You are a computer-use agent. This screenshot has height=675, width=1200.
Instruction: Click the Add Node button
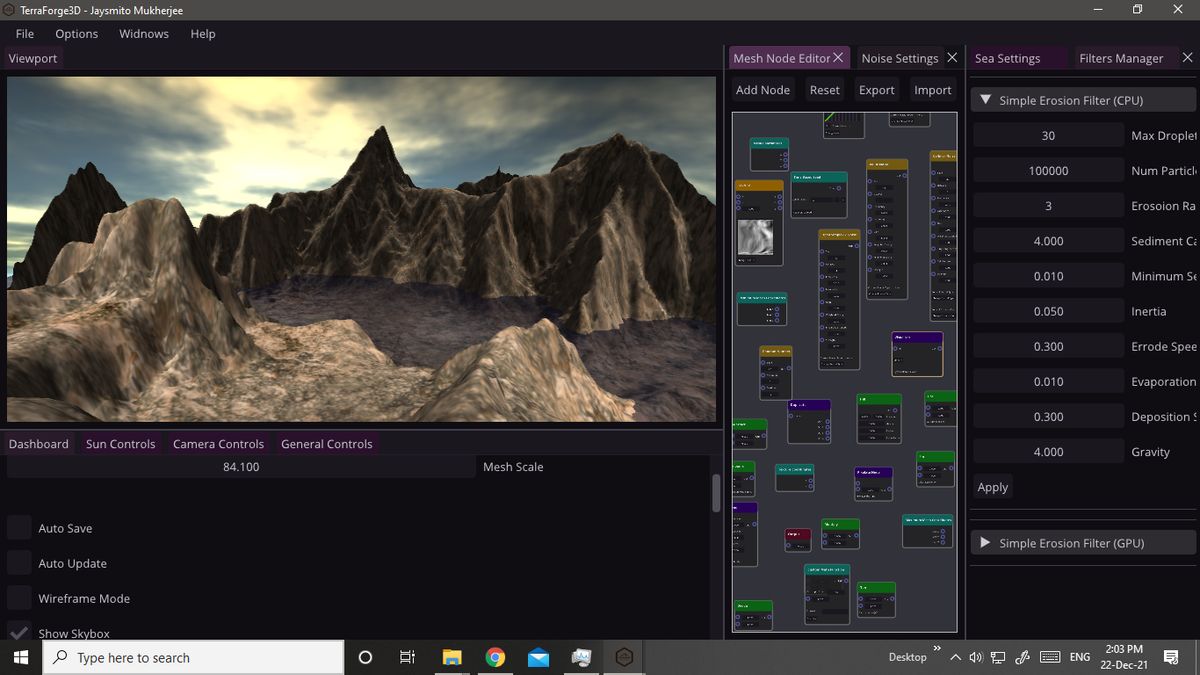pyautogui.click(x=762, y=89)
